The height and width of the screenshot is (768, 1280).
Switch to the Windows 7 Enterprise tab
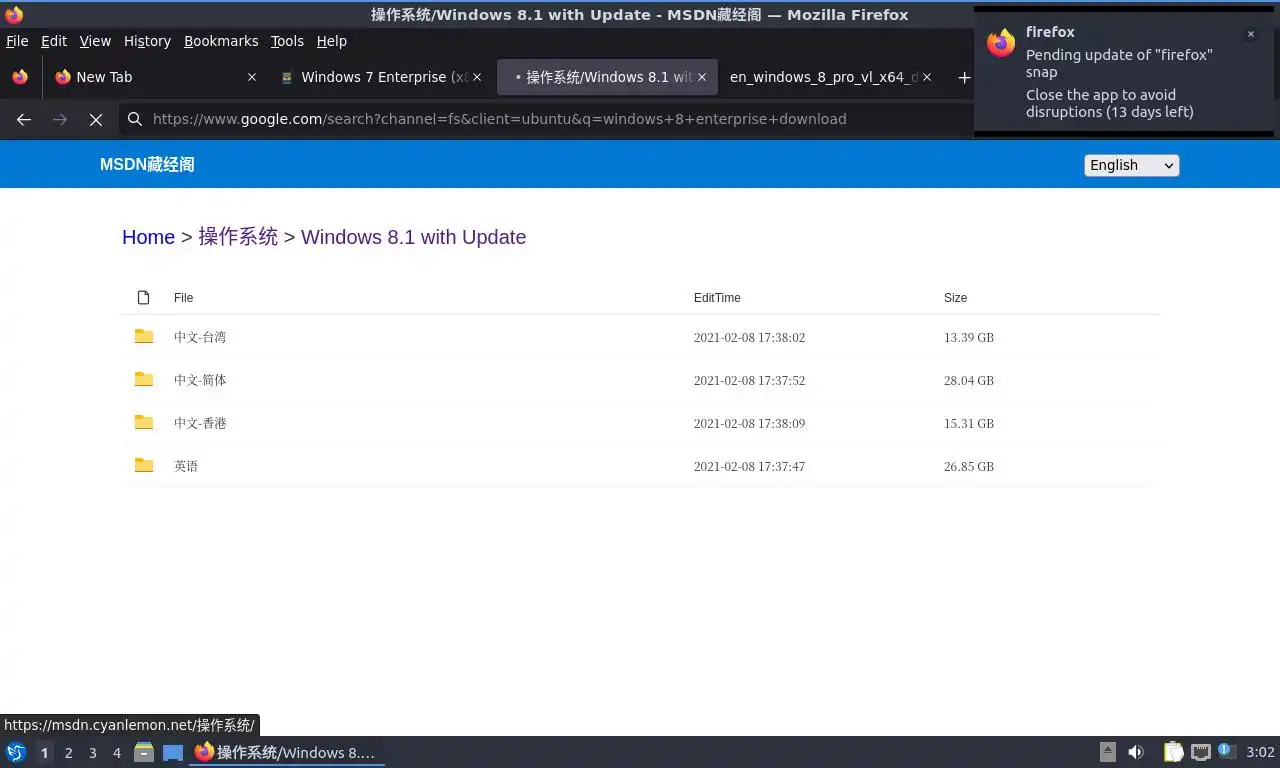pyautogui.click(x=380, y=77)
